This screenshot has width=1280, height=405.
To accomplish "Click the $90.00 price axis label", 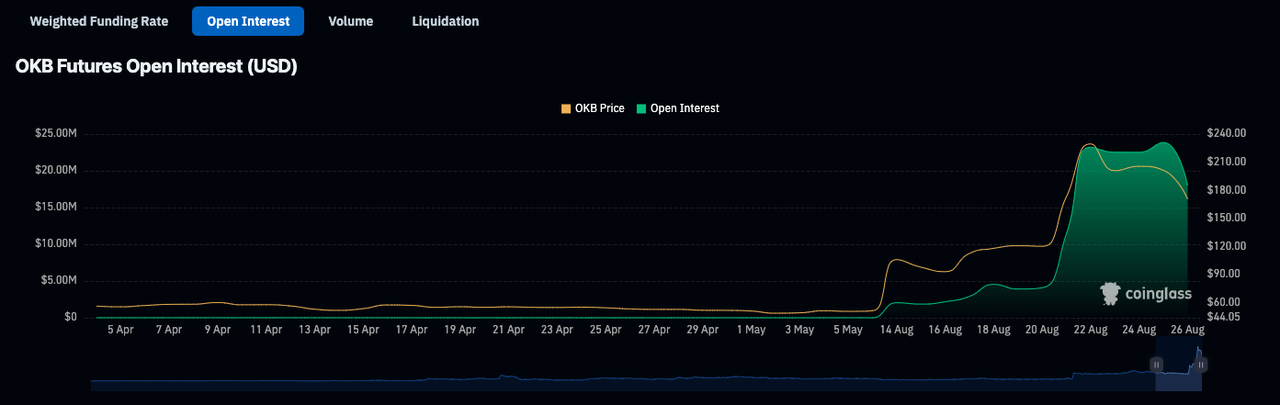I will (x=1222, y=273).
